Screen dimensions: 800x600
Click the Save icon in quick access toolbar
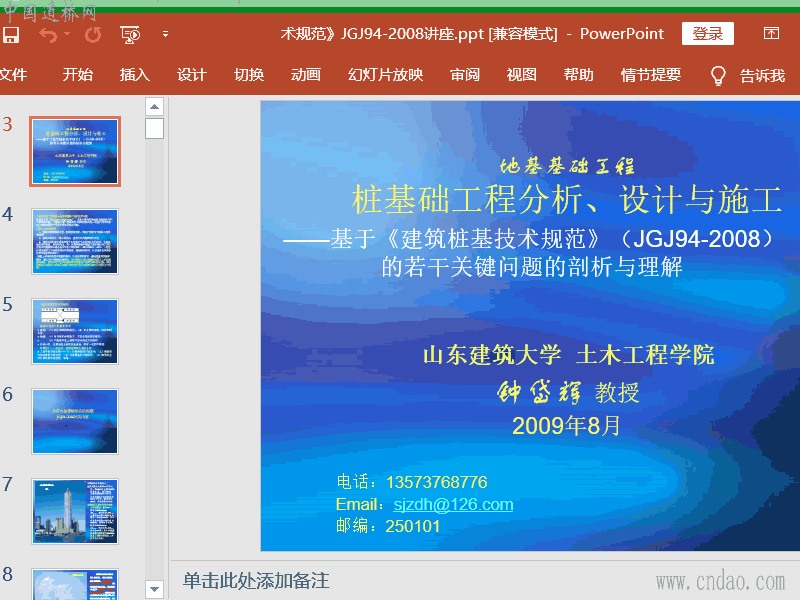coord(11,35)
